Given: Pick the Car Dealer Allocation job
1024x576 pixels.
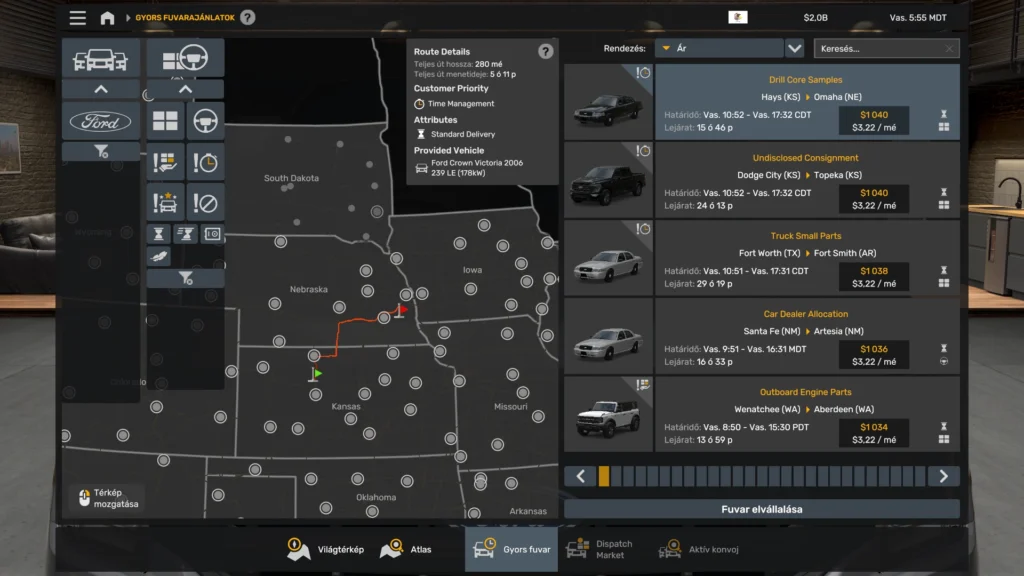Looking at the screenshot, I should coord(807,336).
